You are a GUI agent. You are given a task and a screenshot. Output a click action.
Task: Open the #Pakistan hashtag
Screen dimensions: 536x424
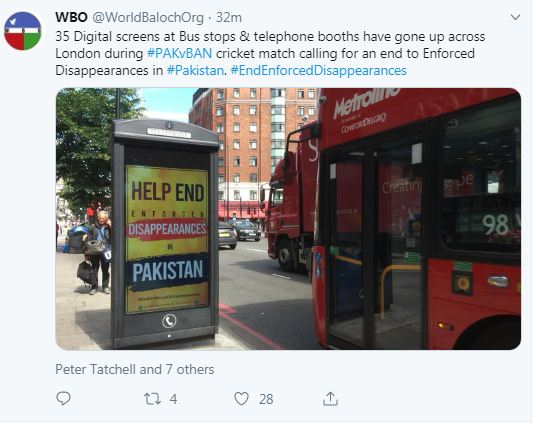(x=195, y=70)
